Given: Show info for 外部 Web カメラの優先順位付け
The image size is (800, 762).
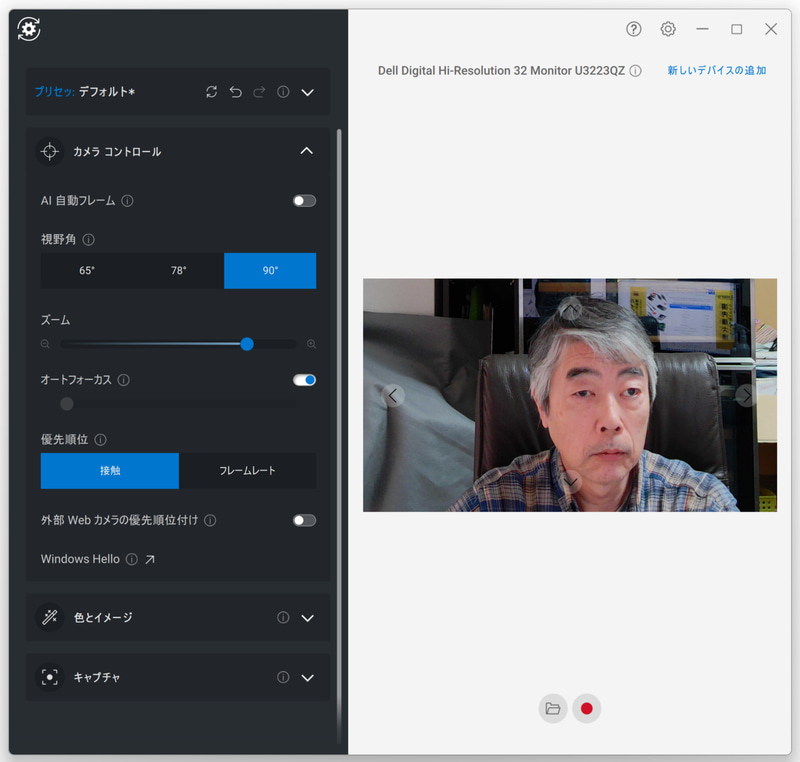Looking at the screenshot, I should (210, 520).
